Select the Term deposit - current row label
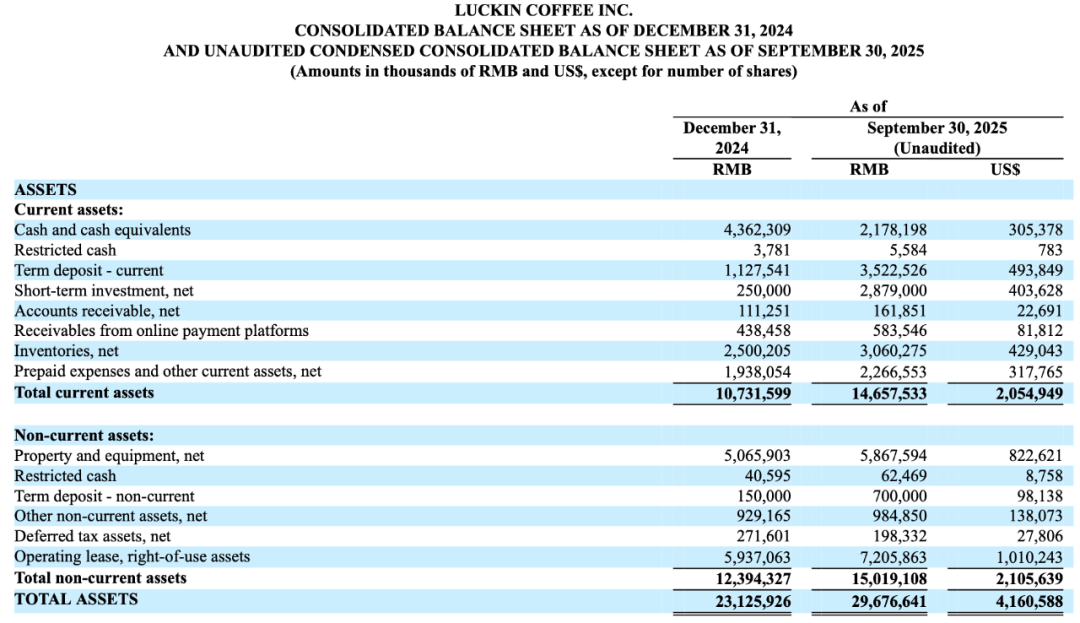Image resolution: width=1080 pixels, height=623 pixels. (89, 270)
